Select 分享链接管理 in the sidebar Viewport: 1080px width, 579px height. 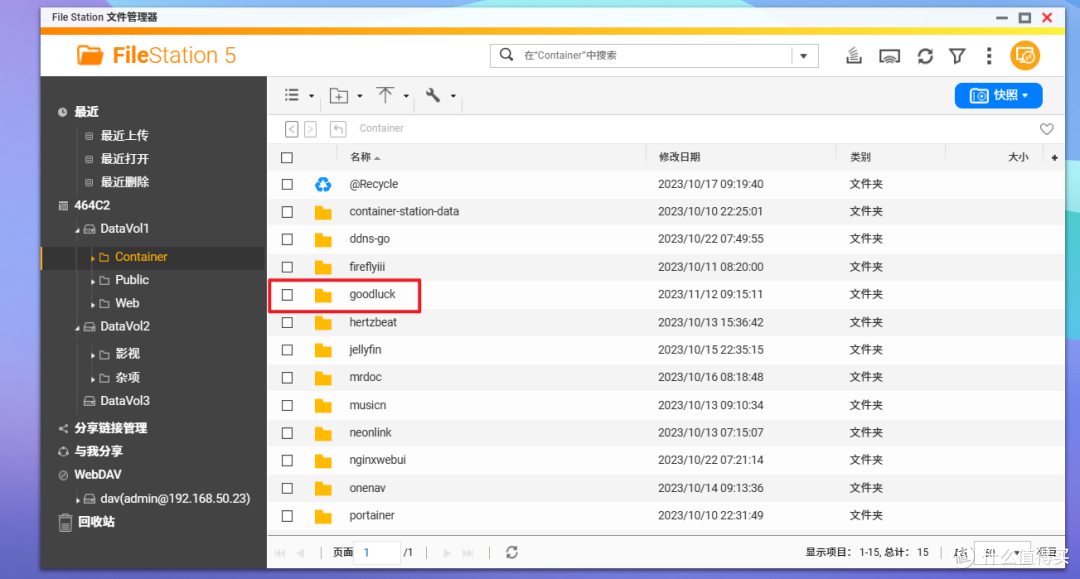(111, 428)
